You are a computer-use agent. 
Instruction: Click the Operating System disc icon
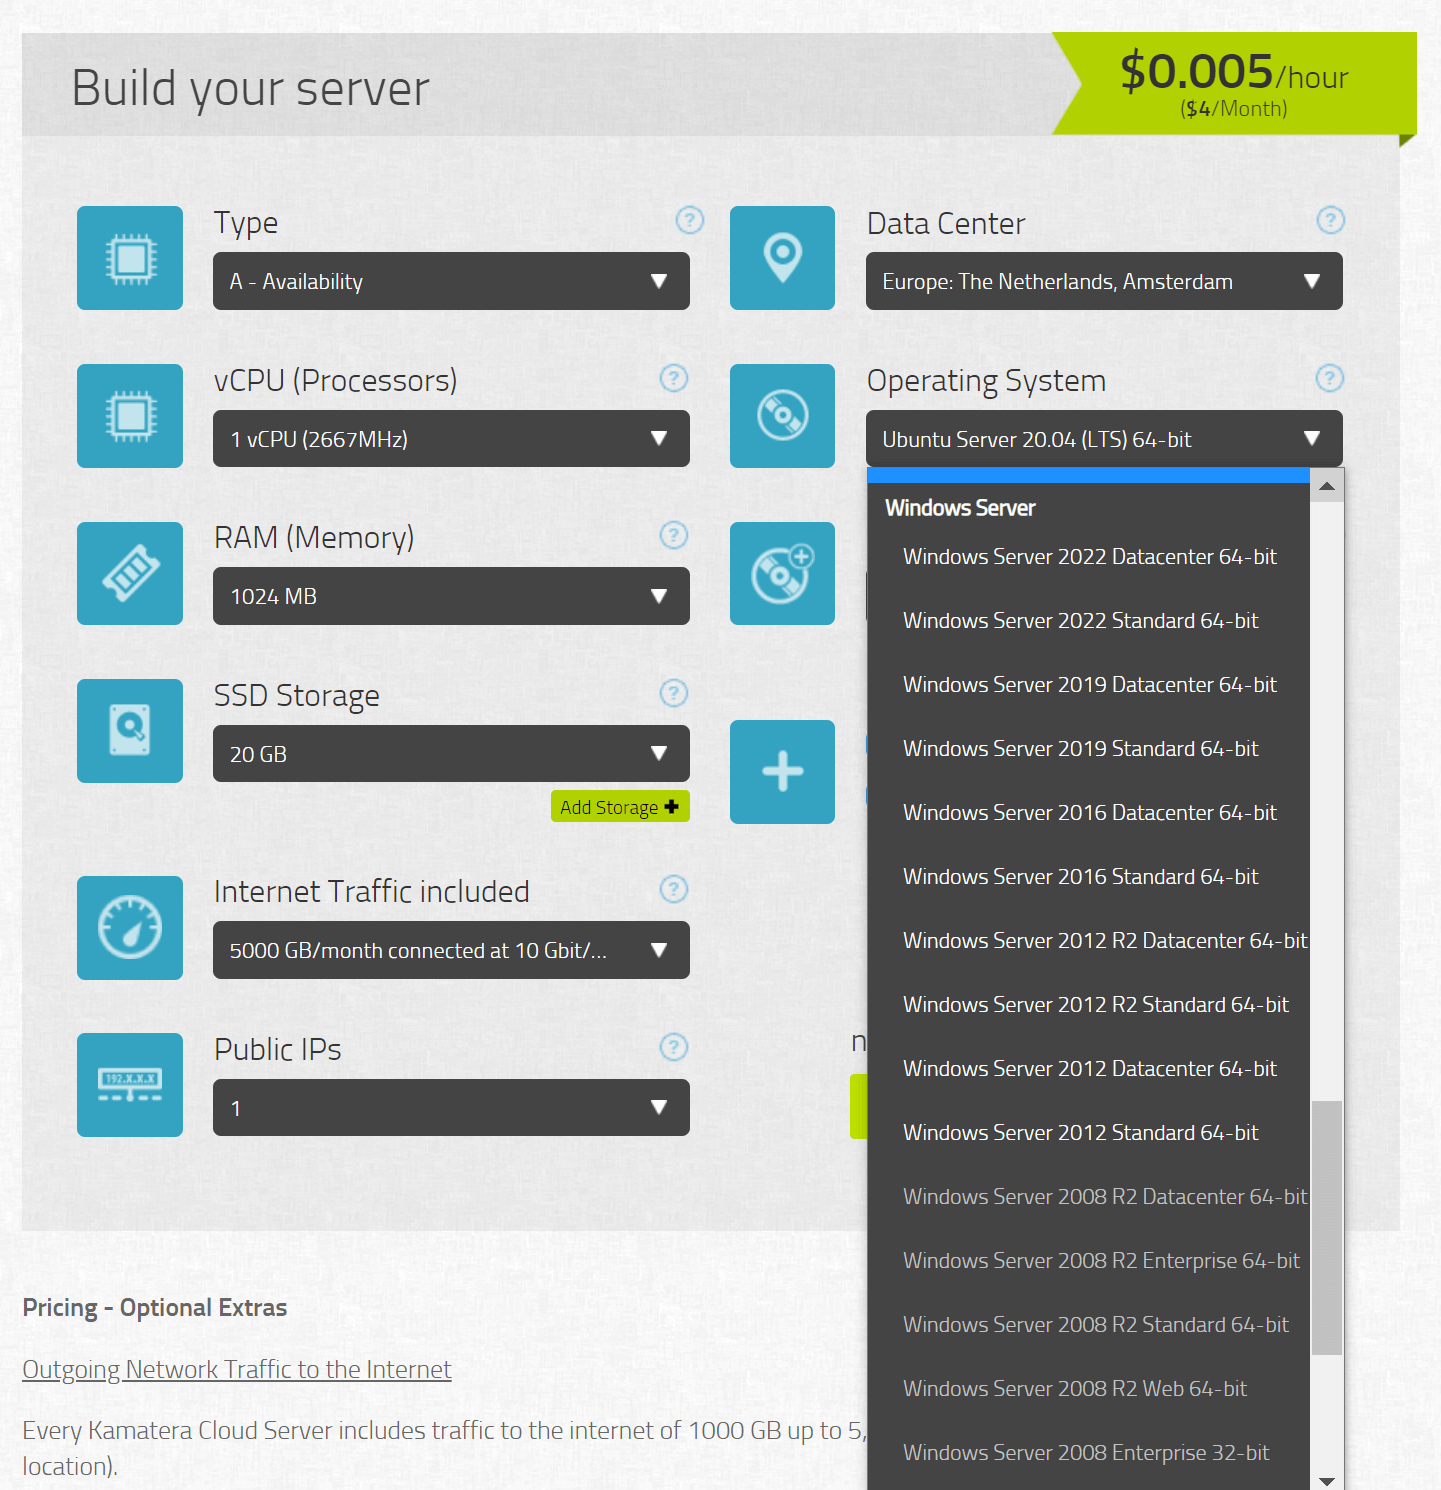(x=782, y=416)
